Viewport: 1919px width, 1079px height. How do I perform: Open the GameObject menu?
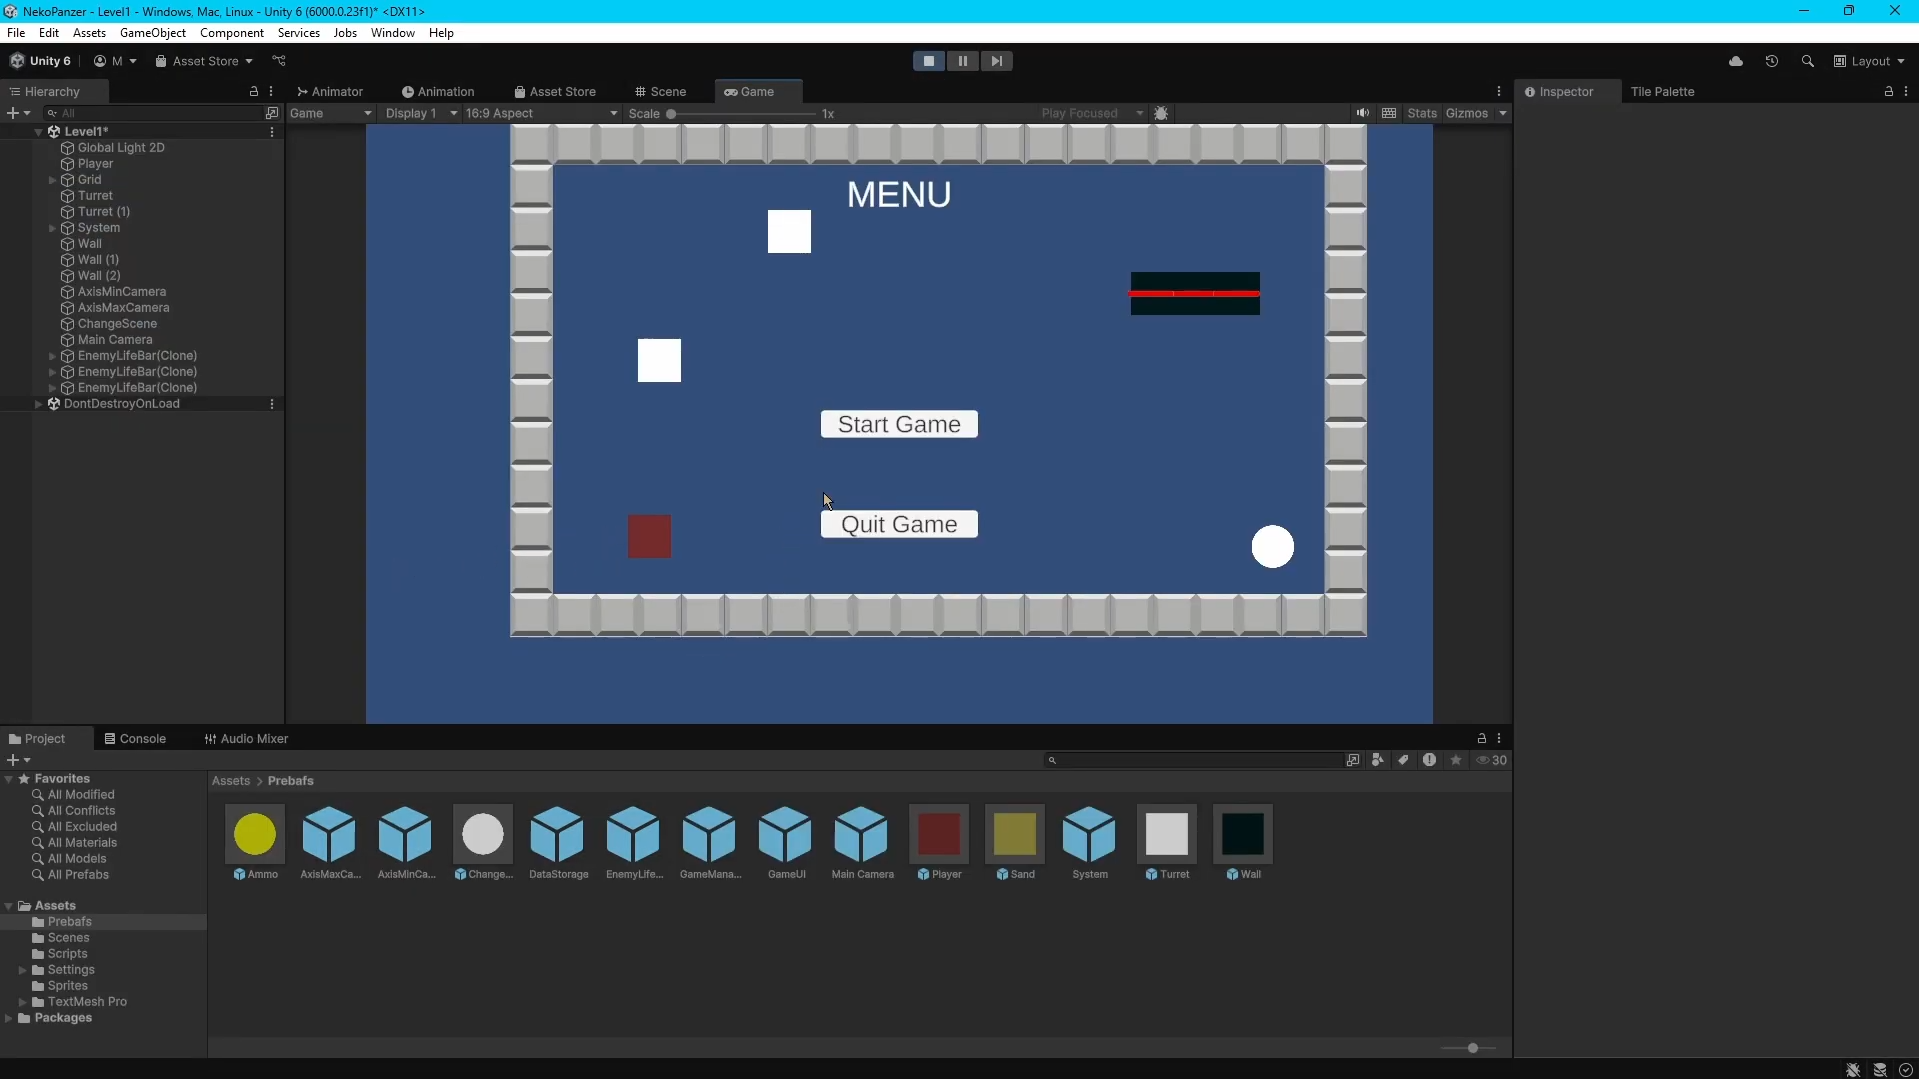click(152, 33)
